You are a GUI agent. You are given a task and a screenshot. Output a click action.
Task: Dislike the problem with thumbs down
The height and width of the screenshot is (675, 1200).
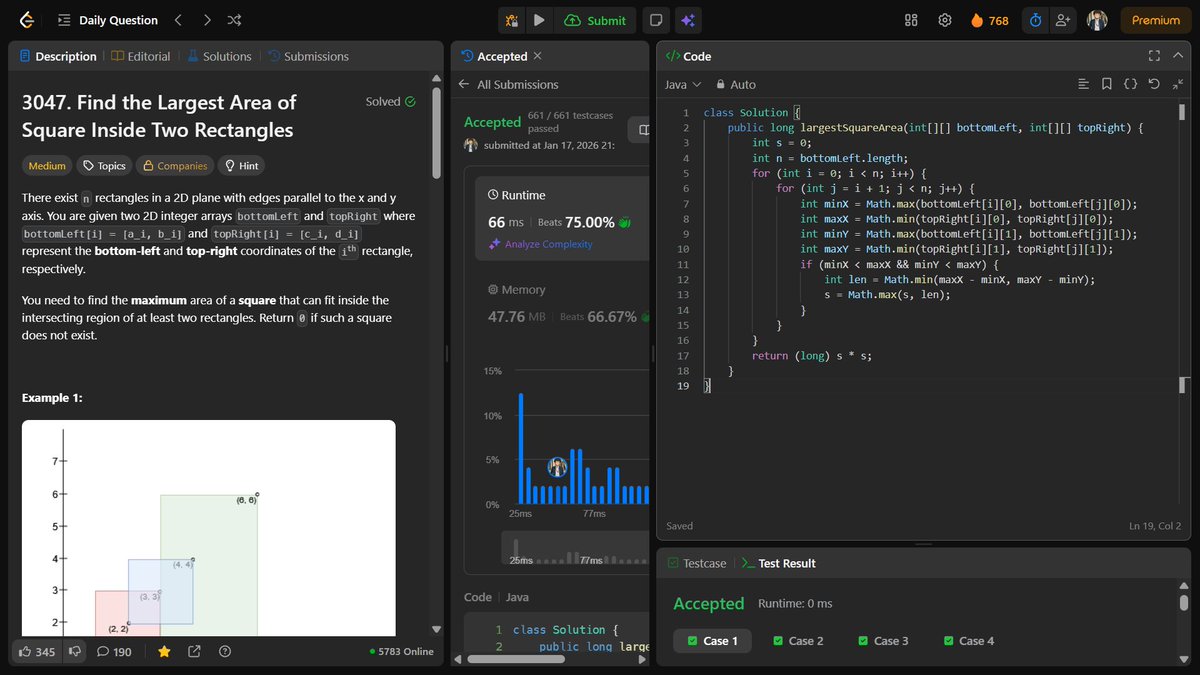74,651
